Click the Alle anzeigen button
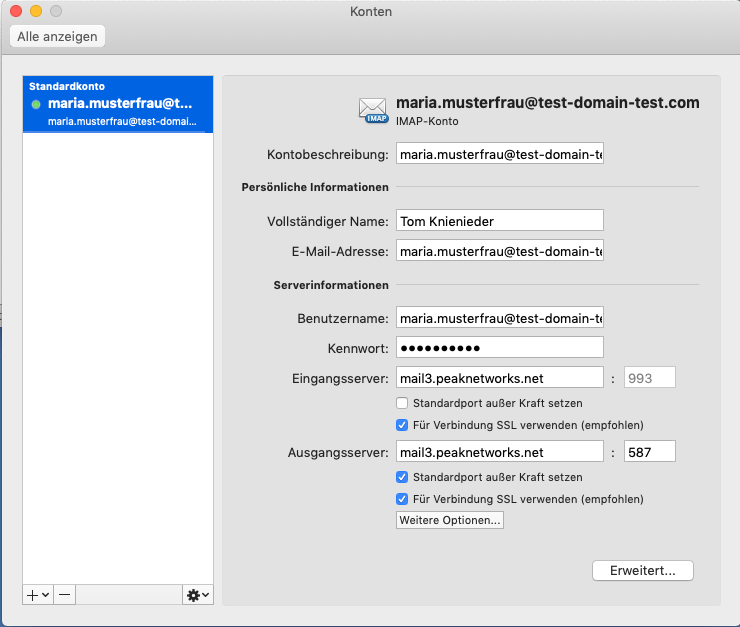Viewport: 740px width, 627px height. 57,36
